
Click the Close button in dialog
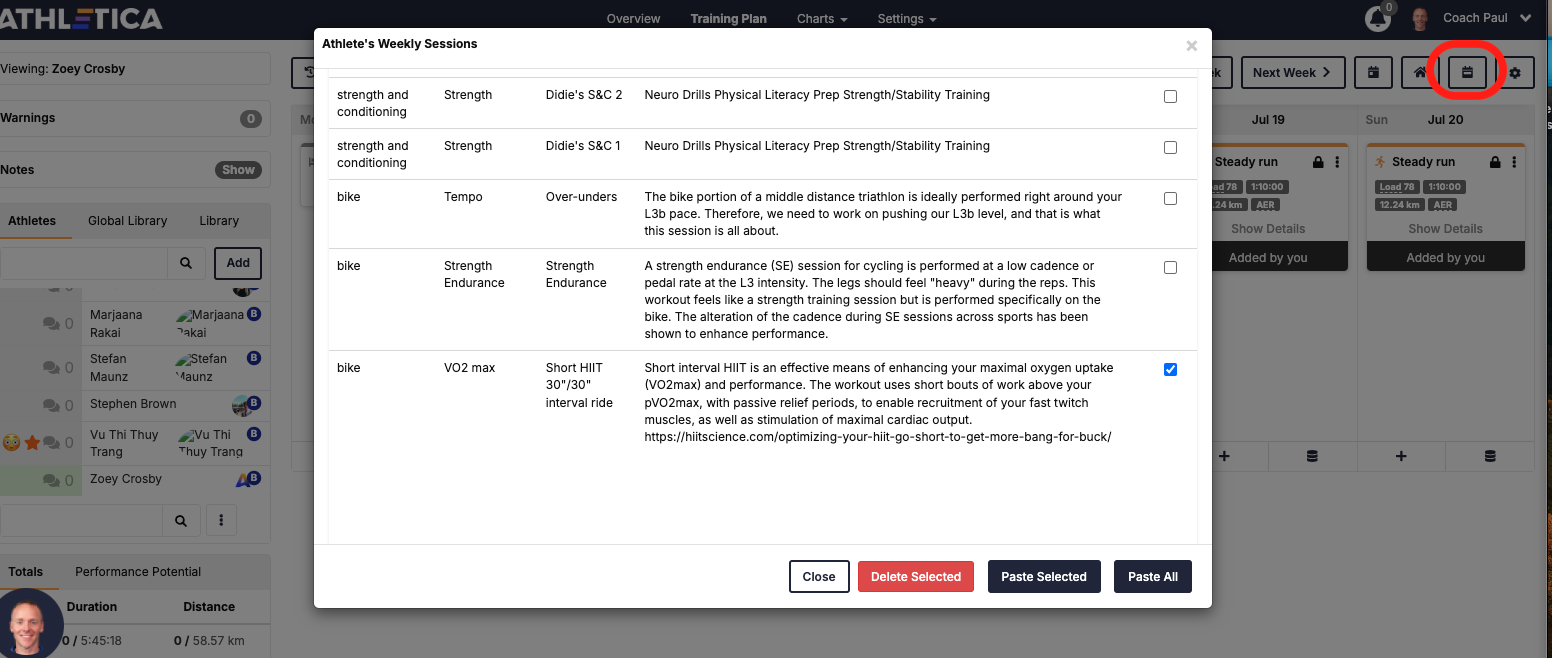click(x=819, y=576)
